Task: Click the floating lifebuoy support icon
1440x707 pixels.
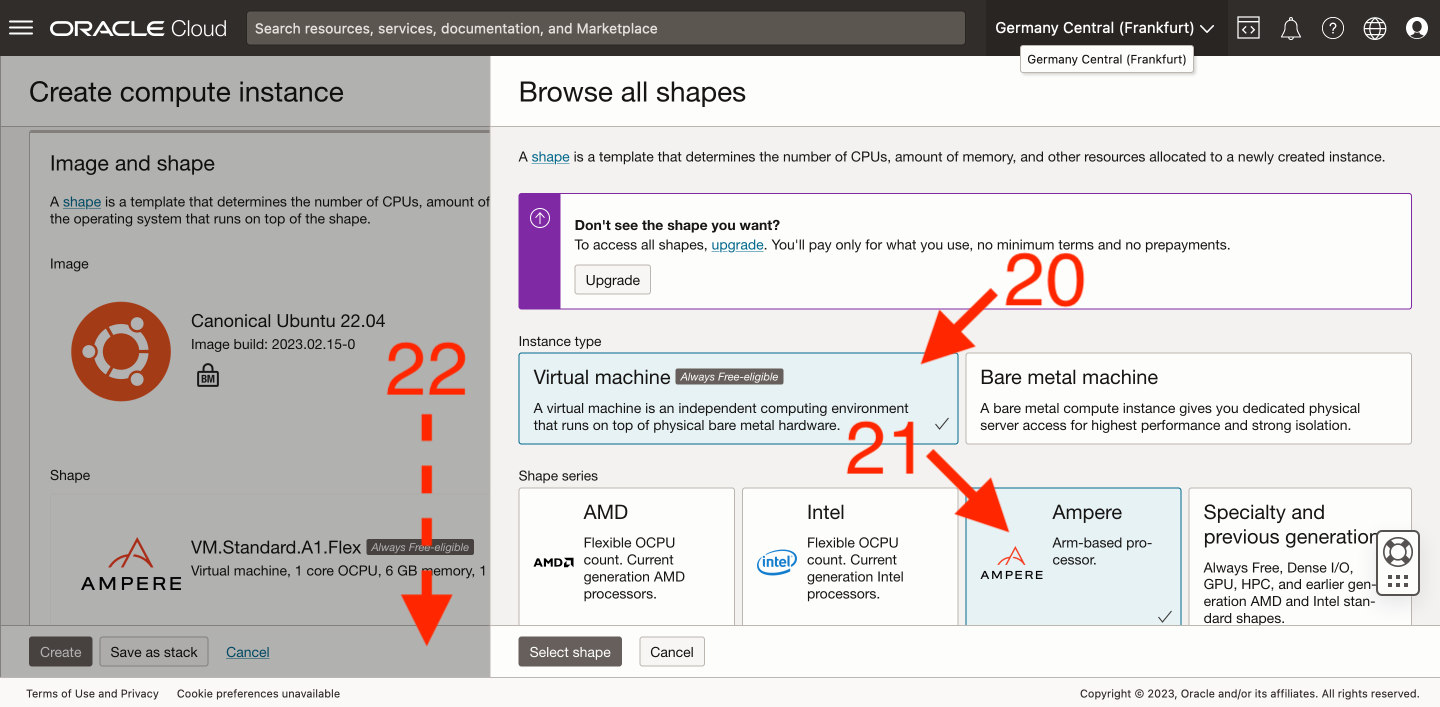Action: 1397,551
